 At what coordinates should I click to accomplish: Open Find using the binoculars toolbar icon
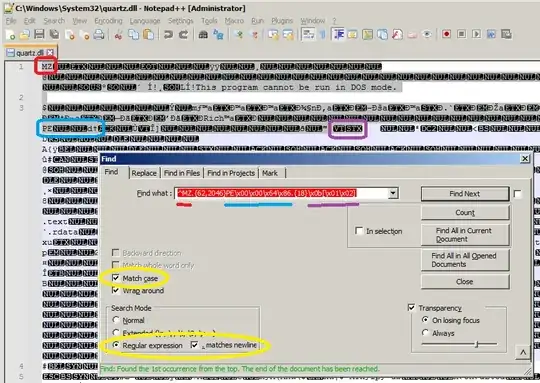tap(203, 34)
